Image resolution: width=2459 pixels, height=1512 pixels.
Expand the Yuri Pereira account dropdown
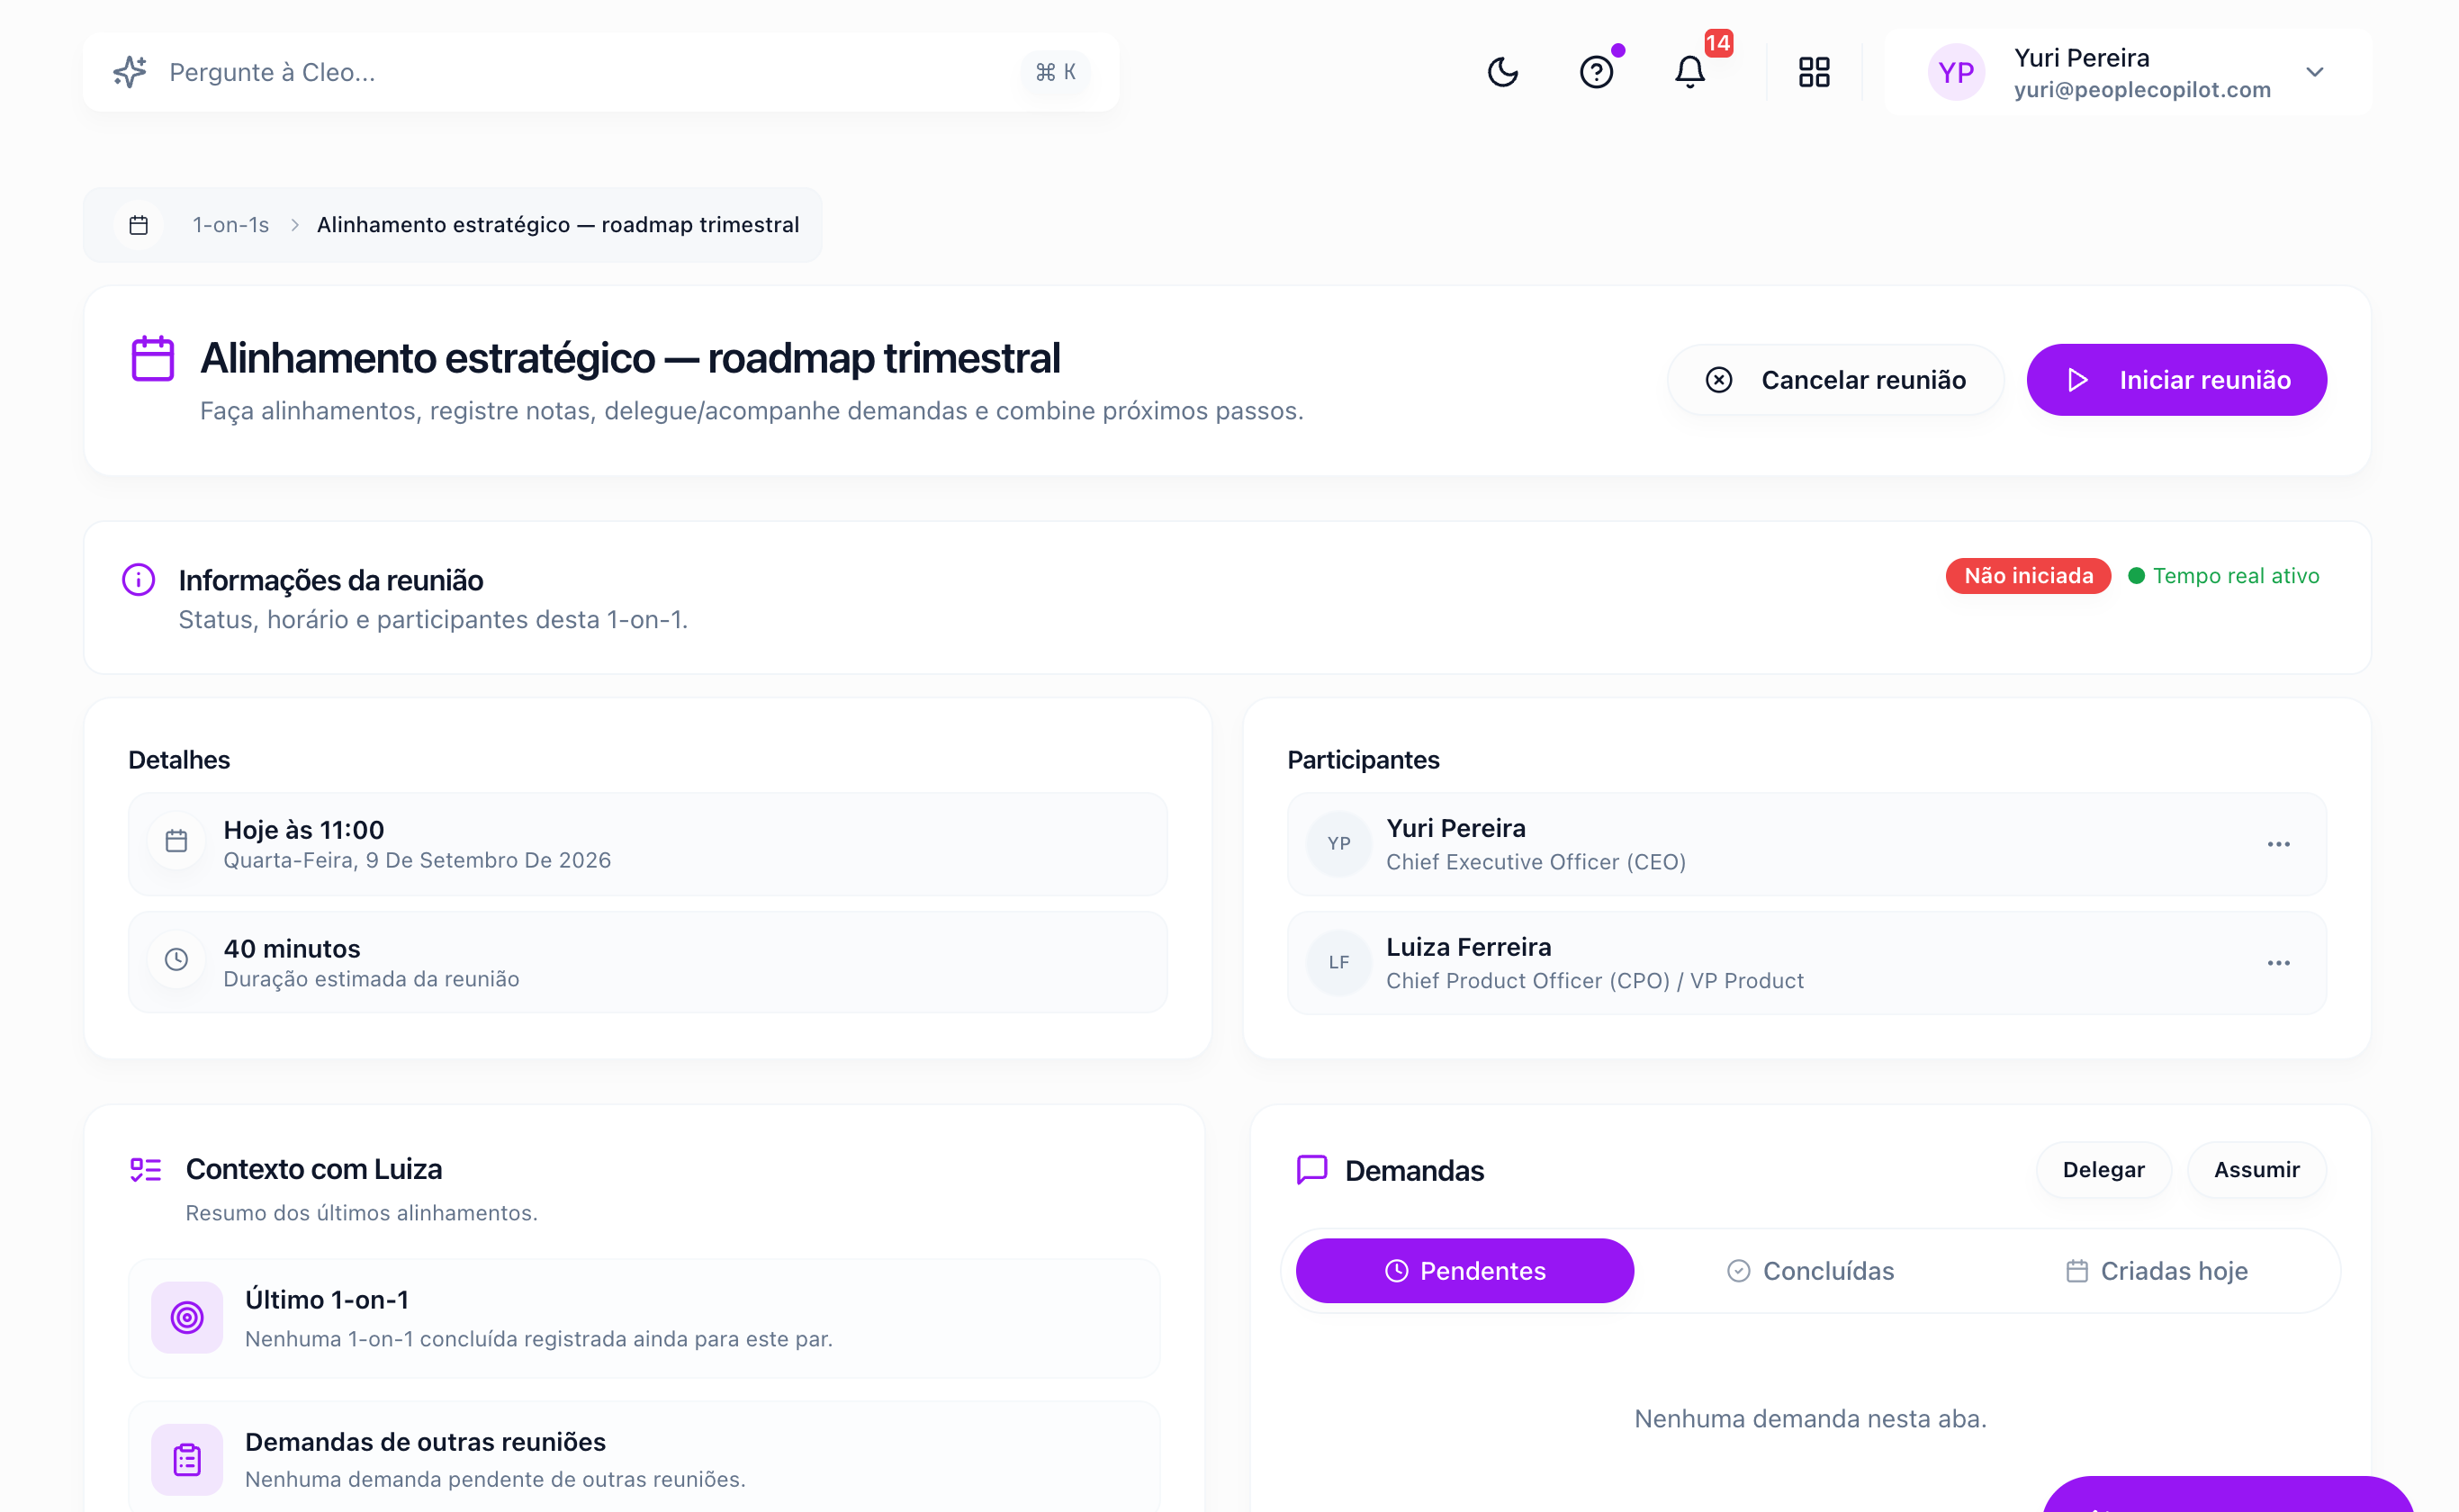pos(2314,72)
